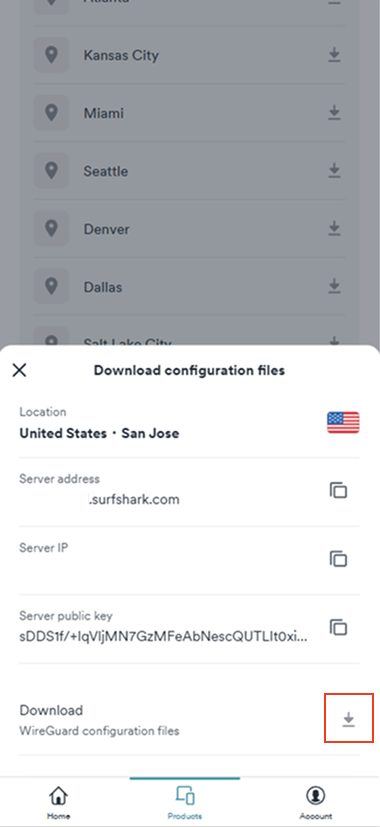Viewport: 380px width, 827px height.
Task: Download Kansas City configuration
Action: [334, 55]
